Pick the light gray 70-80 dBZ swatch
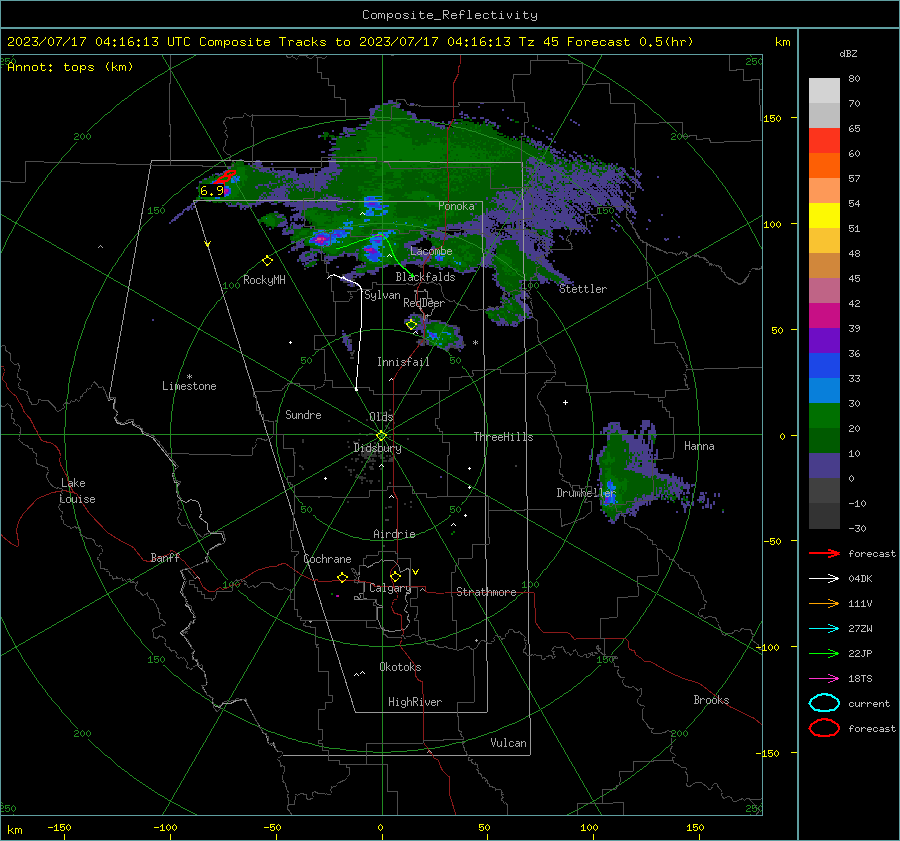 [824, 91]
